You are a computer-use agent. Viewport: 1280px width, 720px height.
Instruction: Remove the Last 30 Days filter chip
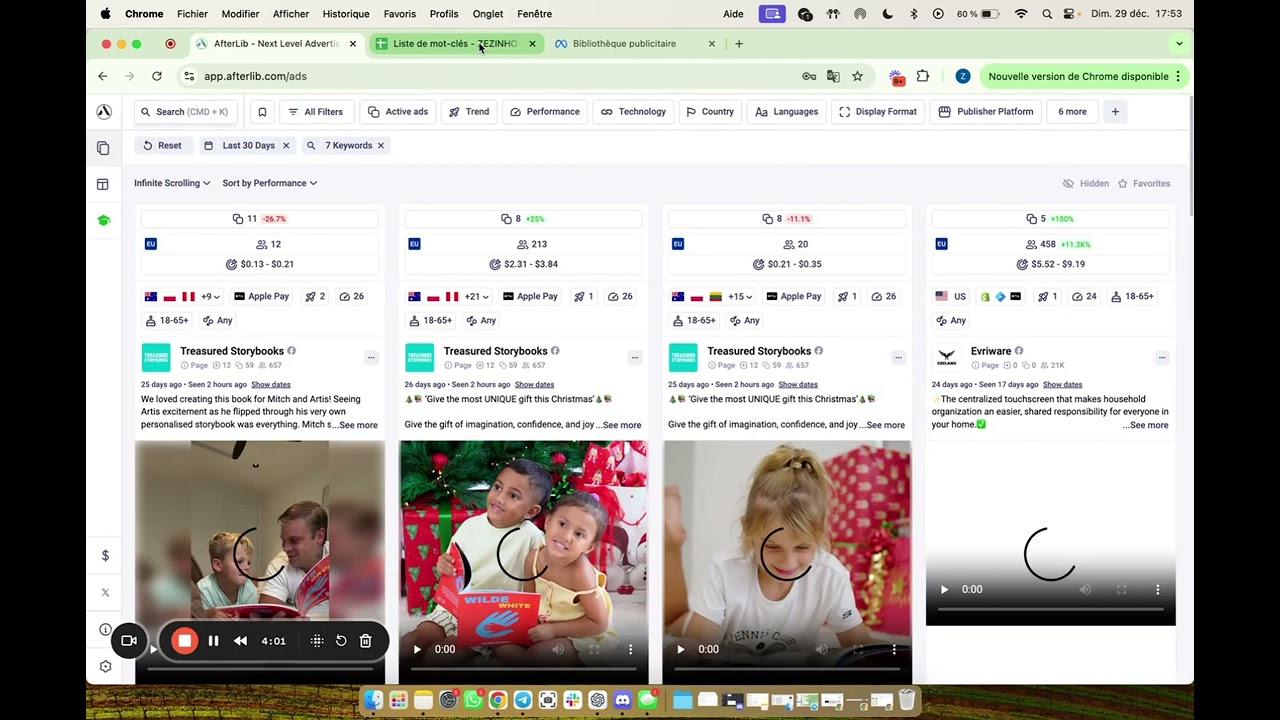coord(286,146)
